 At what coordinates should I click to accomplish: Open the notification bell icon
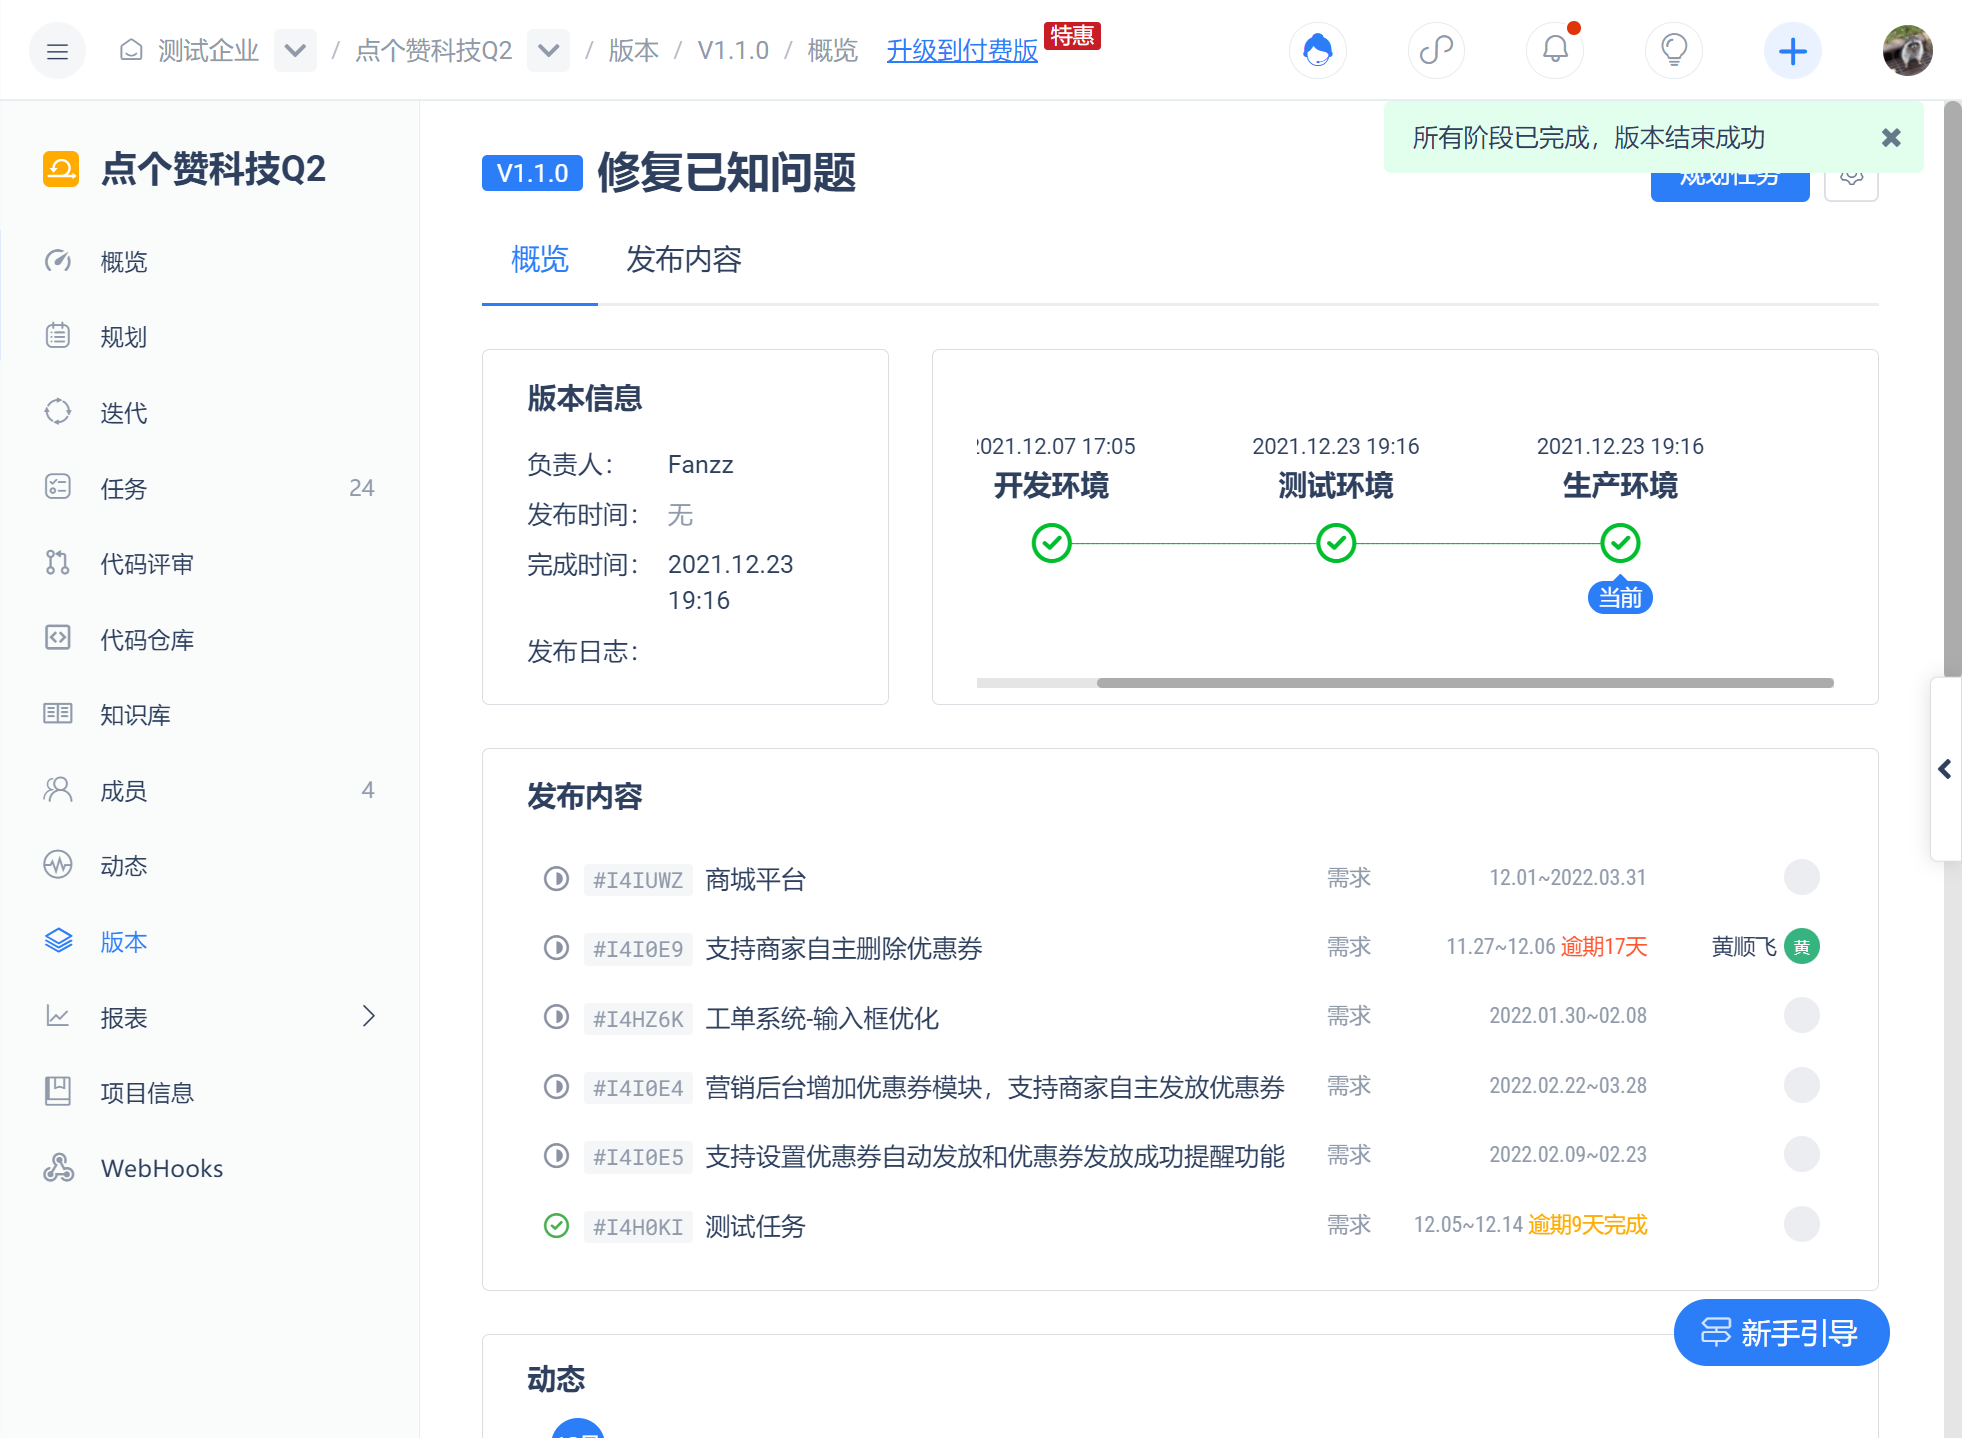point(1555,50)
